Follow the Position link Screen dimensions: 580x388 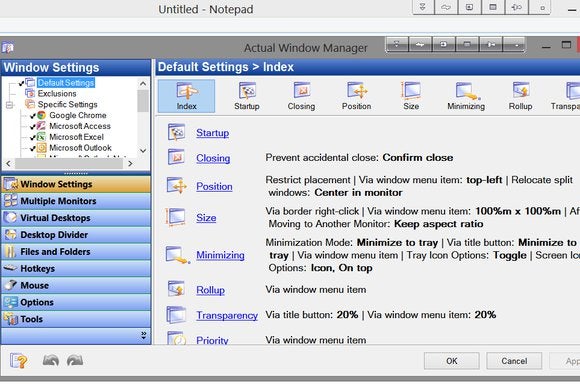[x=214, y=186]
